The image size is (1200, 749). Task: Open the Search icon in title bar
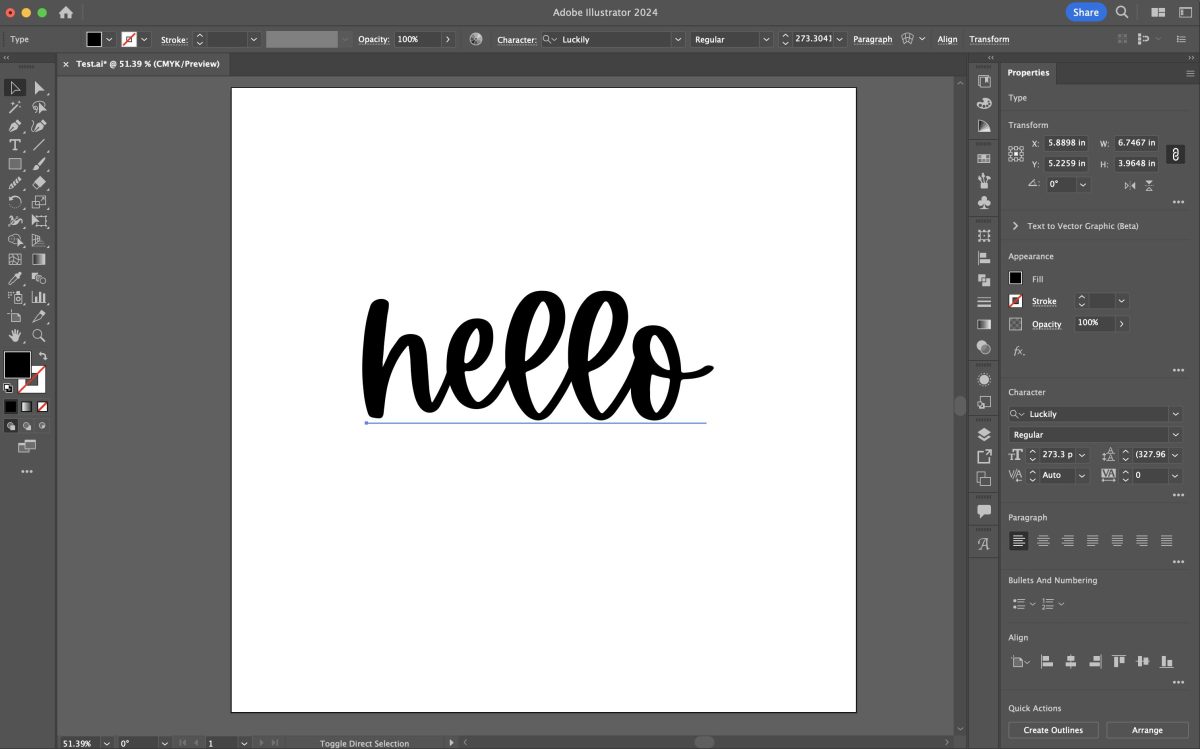[1122, 12]
